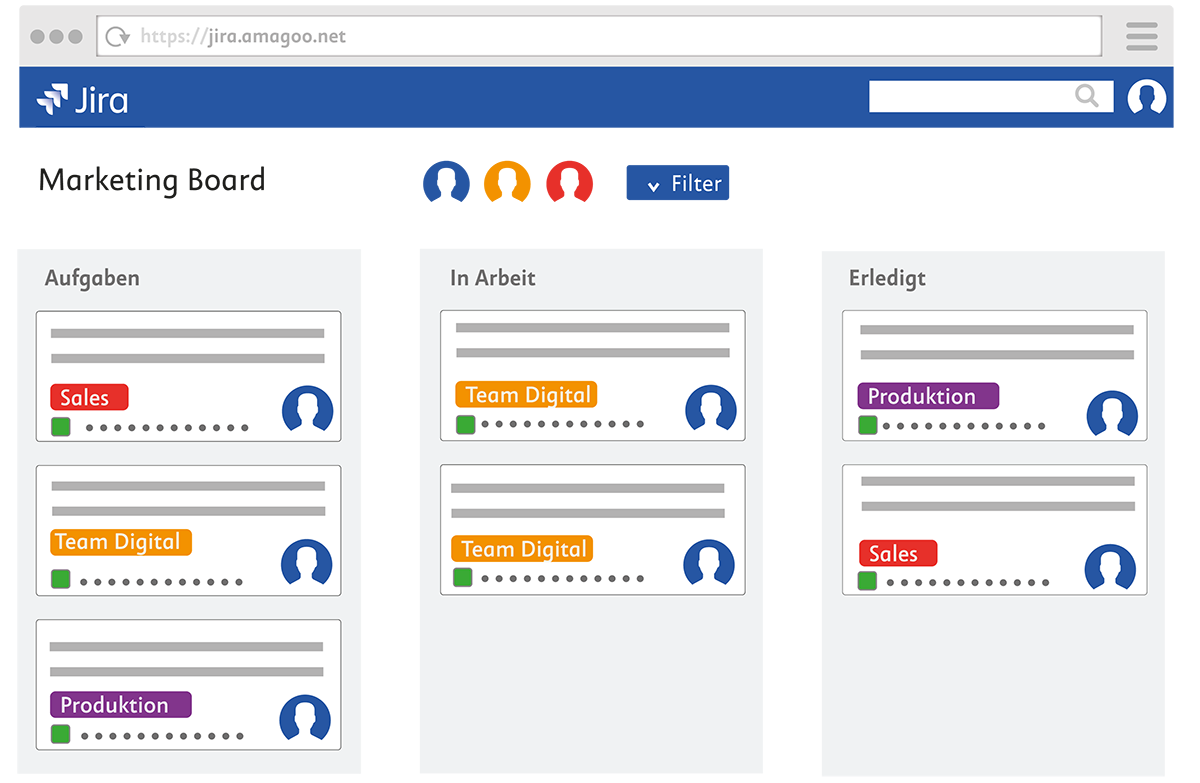1200x783 pixels.
Task: Select the blue team member avatar
Action: [446, 182]
